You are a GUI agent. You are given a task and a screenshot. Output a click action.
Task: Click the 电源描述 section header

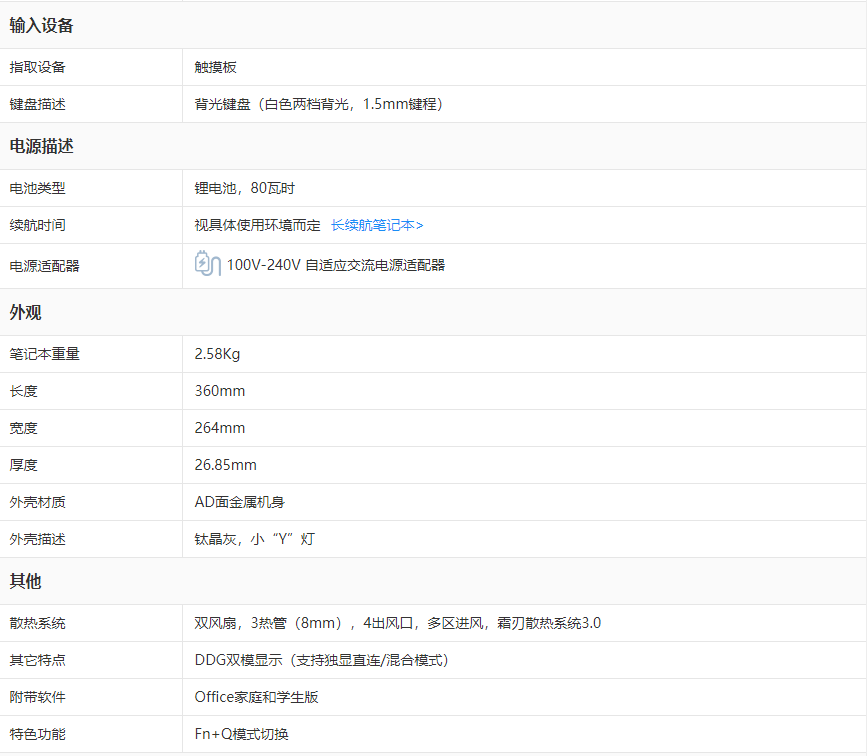41,146
